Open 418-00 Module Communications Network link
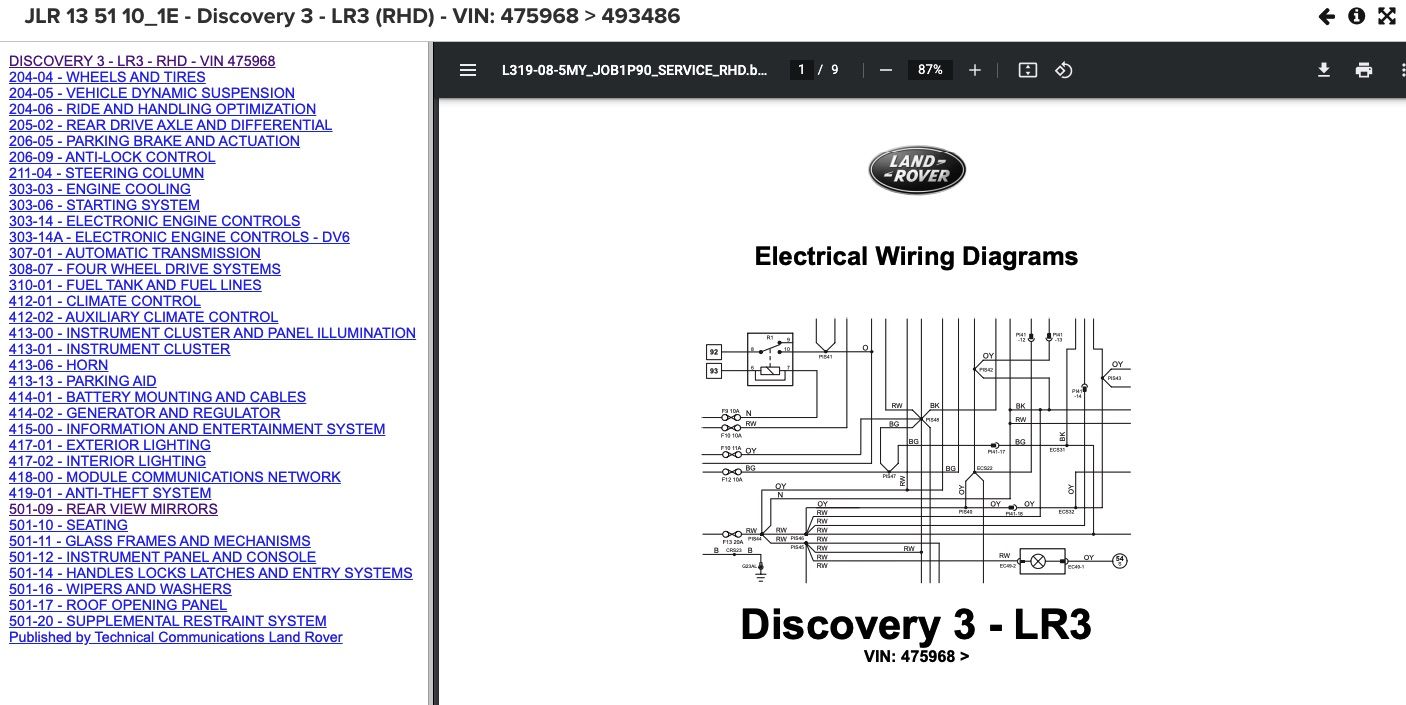Viewport: 1406px width, 705px height. [x=175, y=477]
